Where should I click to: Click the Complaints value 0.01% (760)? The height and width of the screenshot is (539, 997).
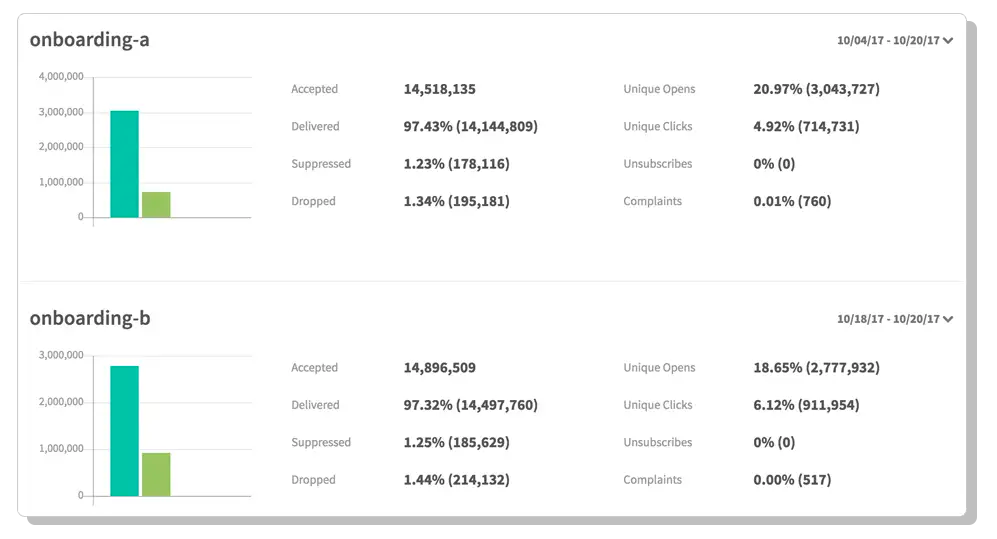792,201
